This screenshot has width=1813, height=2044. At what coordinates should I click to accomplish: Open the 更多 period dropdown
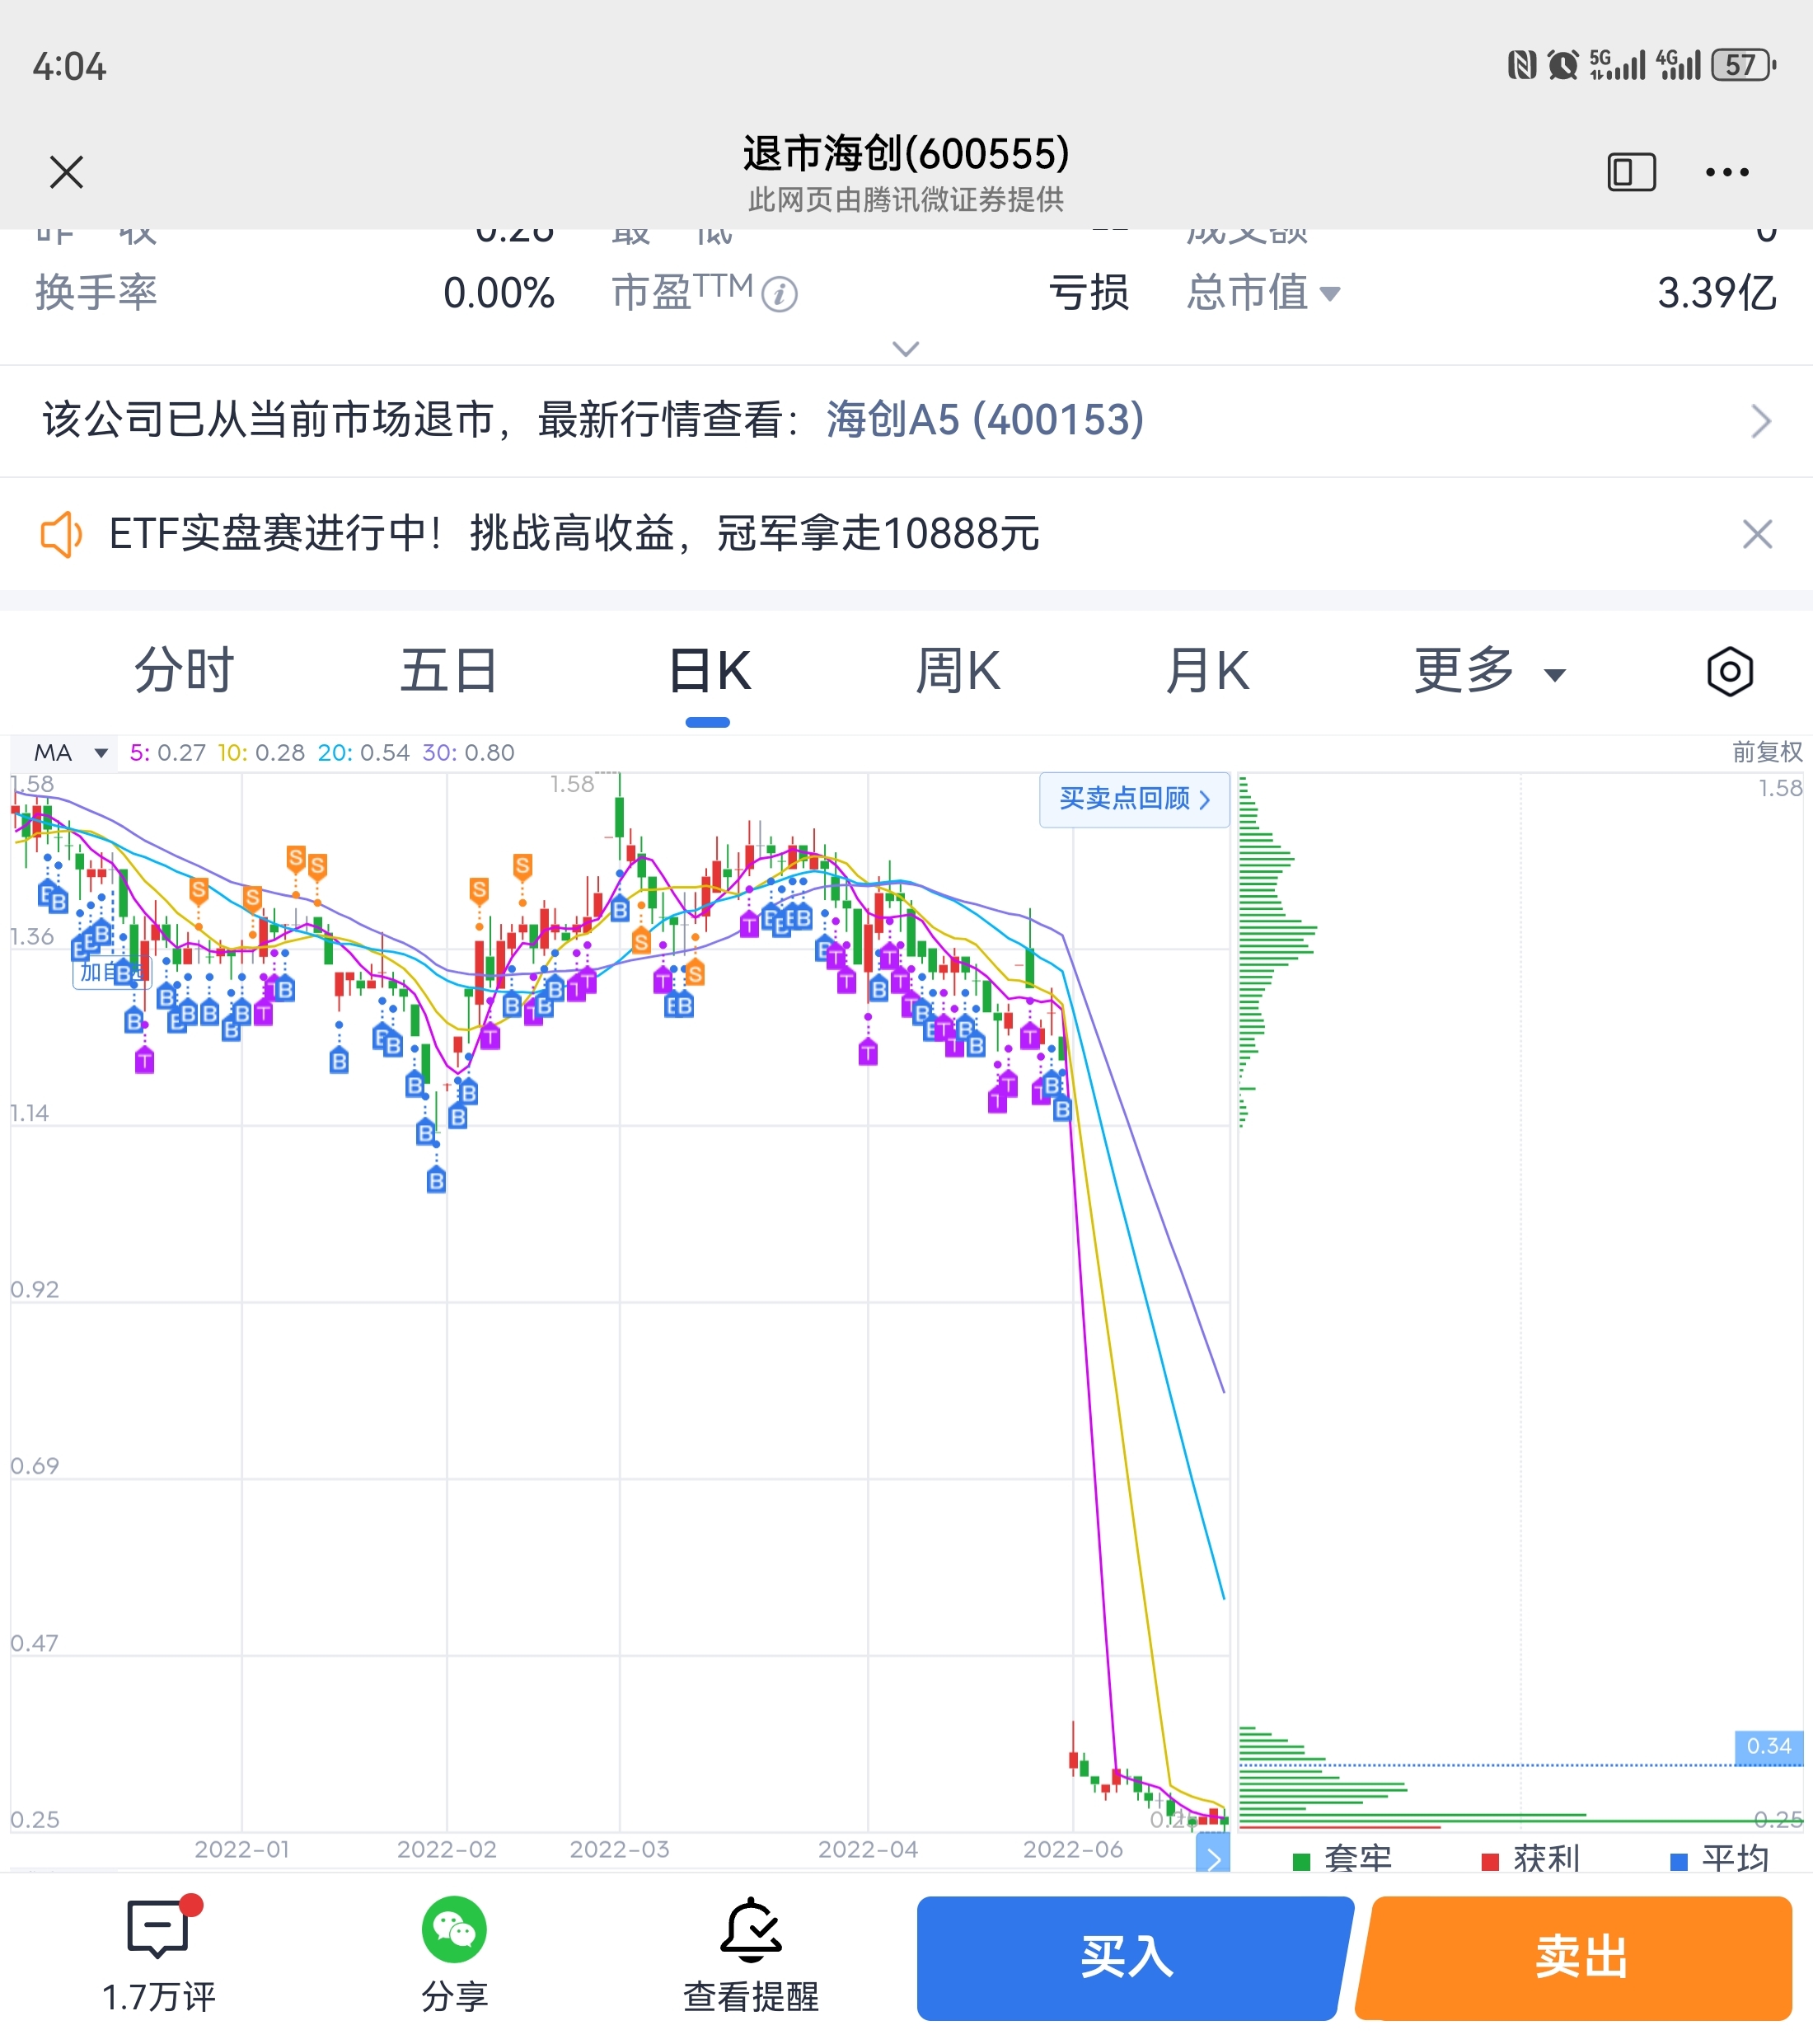1488,671
